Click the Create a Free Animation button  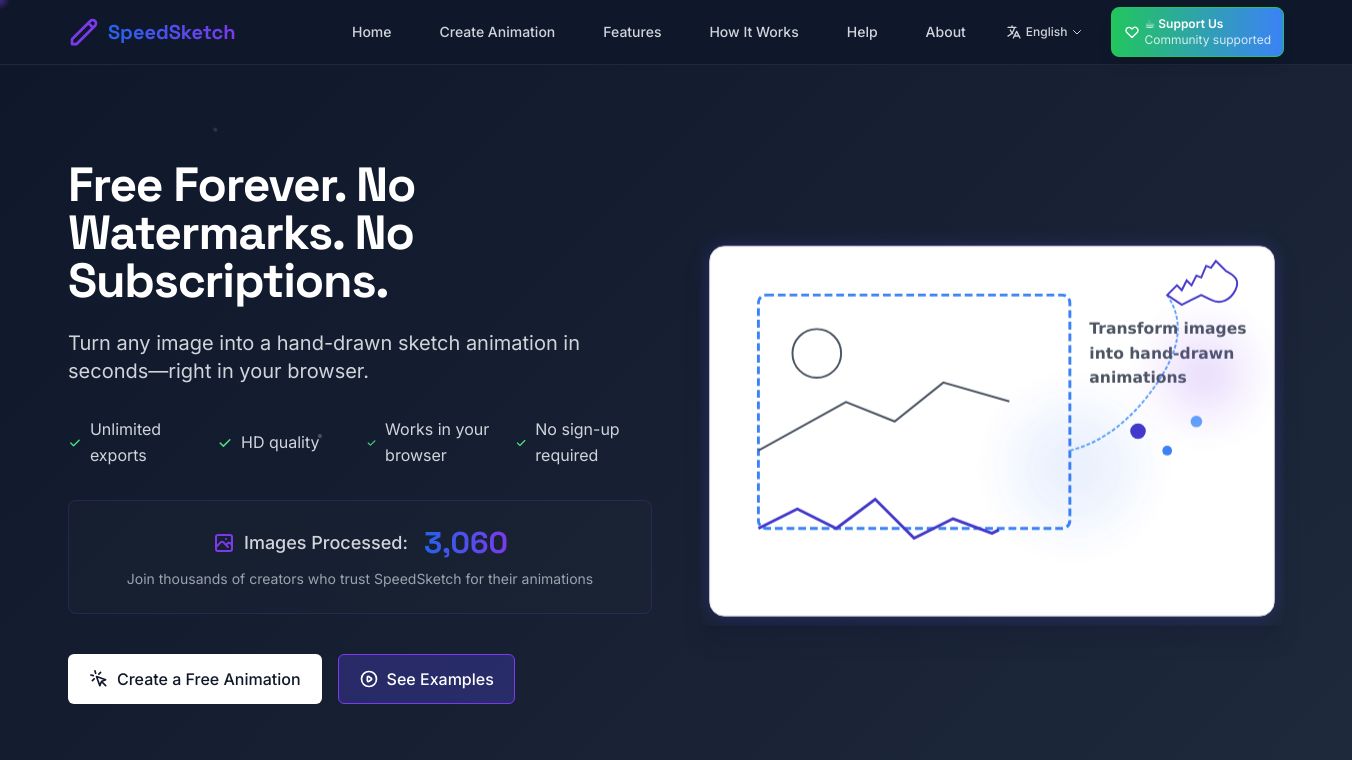point(195,679)
